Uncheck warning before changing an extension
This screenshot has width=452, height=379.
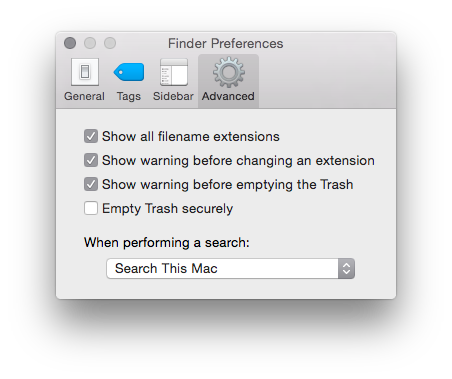(91, 160)
